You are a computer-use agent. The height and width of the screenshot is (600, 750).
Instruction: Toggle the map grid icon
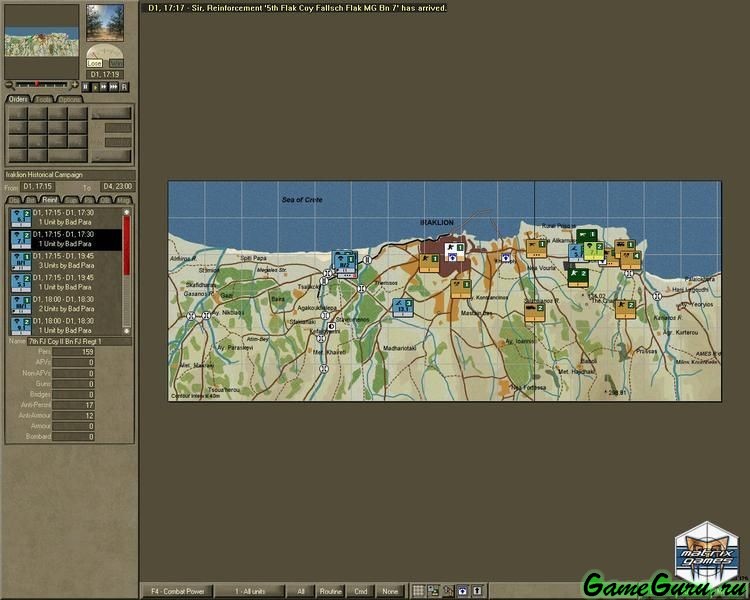click(x=419, y=591)
